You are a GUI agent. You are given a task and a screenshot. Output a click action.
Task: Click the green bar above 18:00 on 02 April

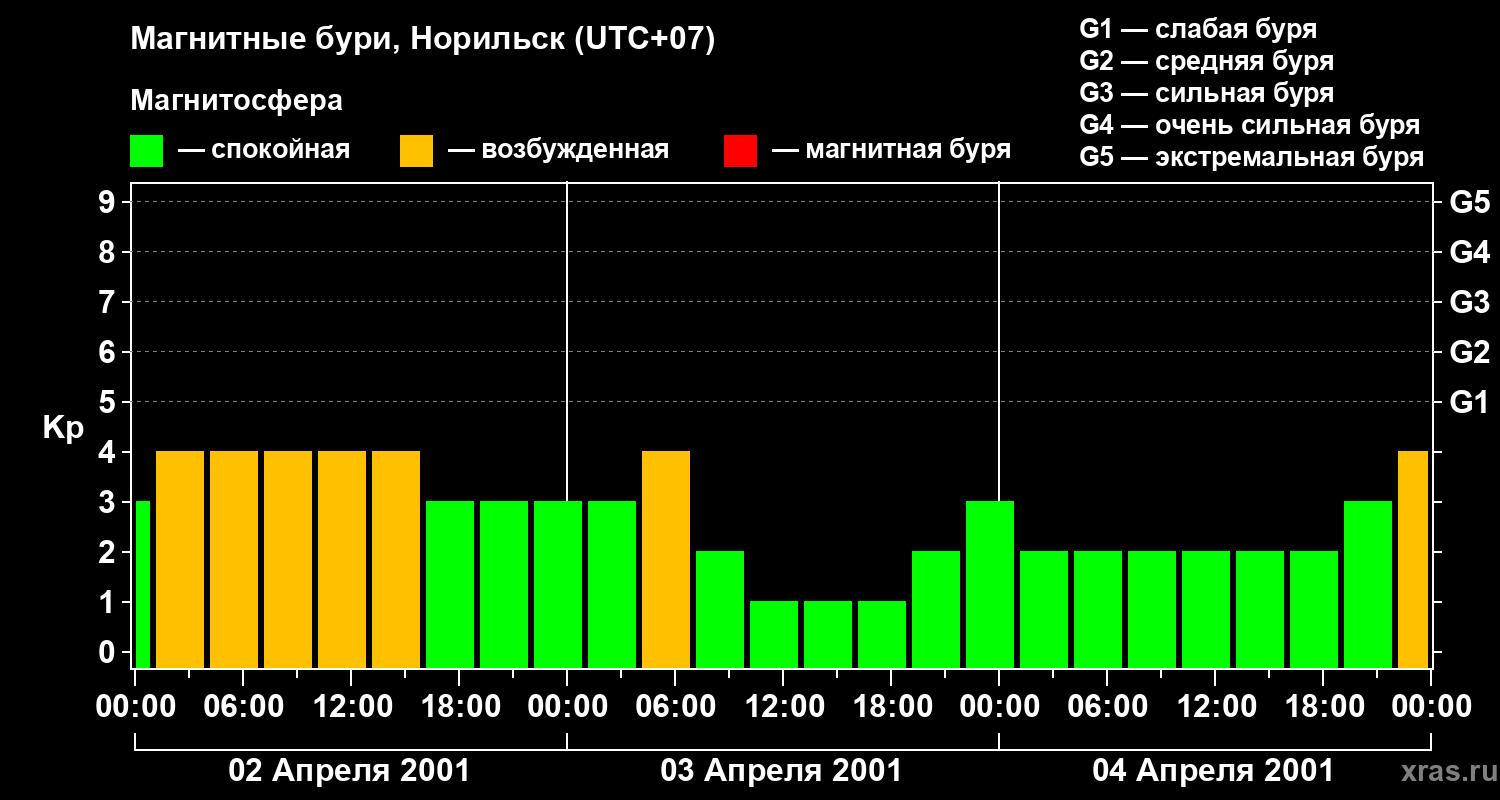[450, 585]
